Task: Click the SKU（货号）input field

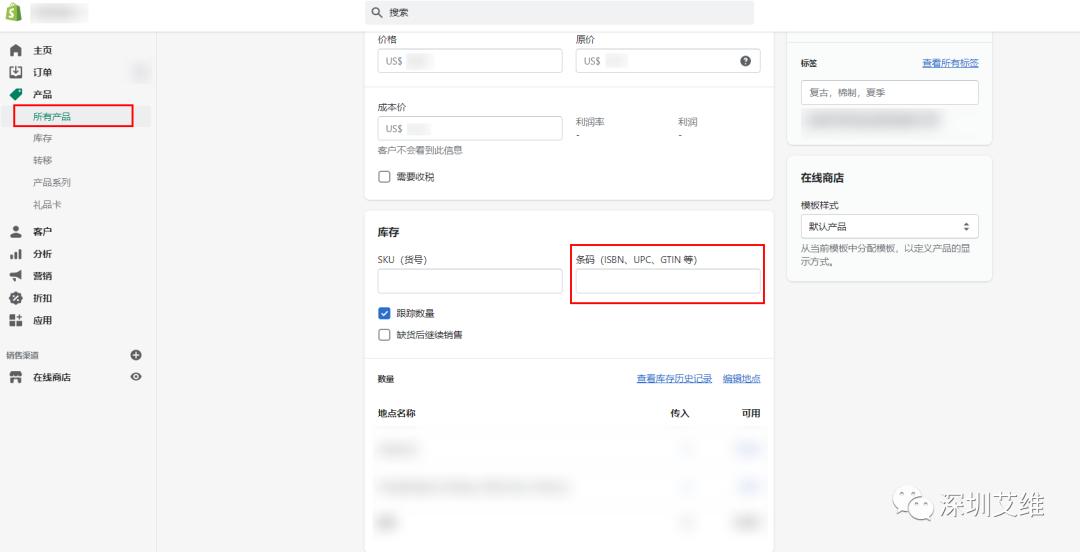Action: (470, 281)
